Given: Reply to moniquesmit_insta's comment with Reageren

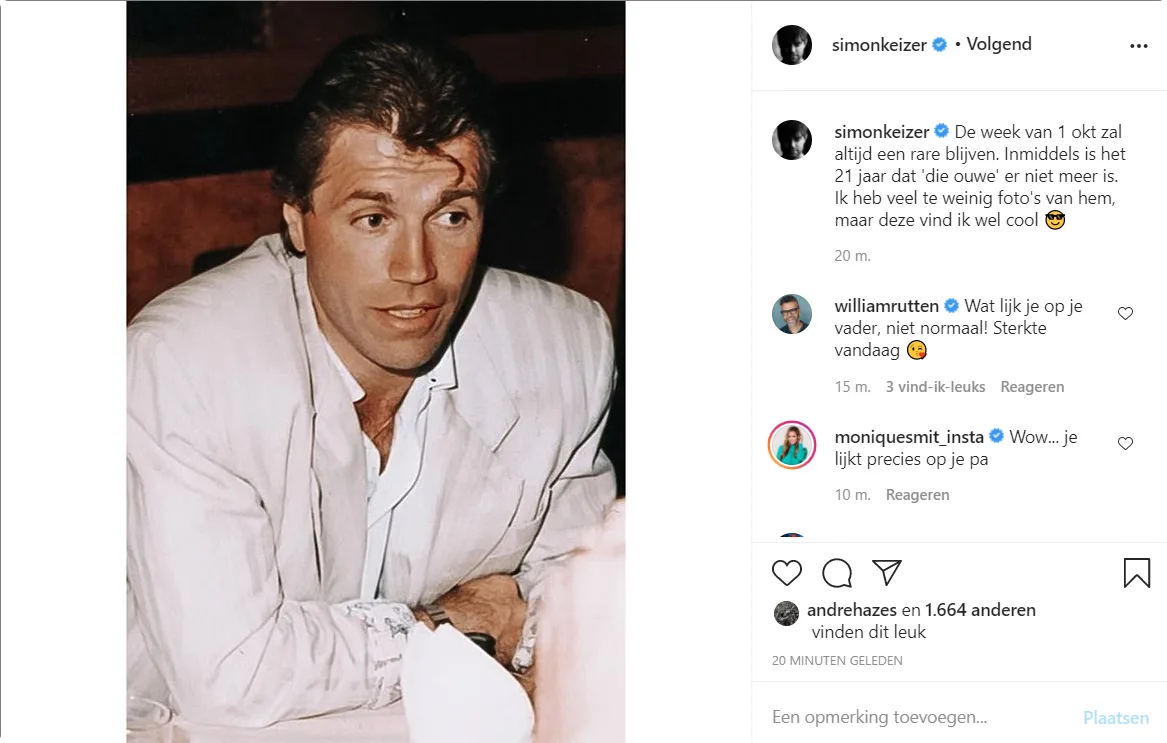Looking at the screenshot, I should [917, 495].
